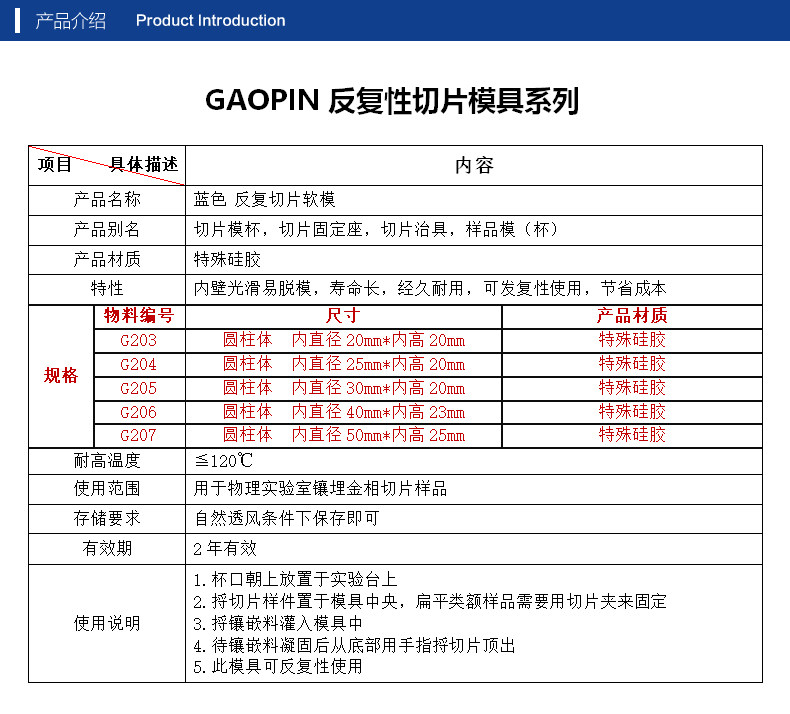Click the '产品介绍' header label
The height and width of the screenshot is (714, 790).
coord(71,21)
